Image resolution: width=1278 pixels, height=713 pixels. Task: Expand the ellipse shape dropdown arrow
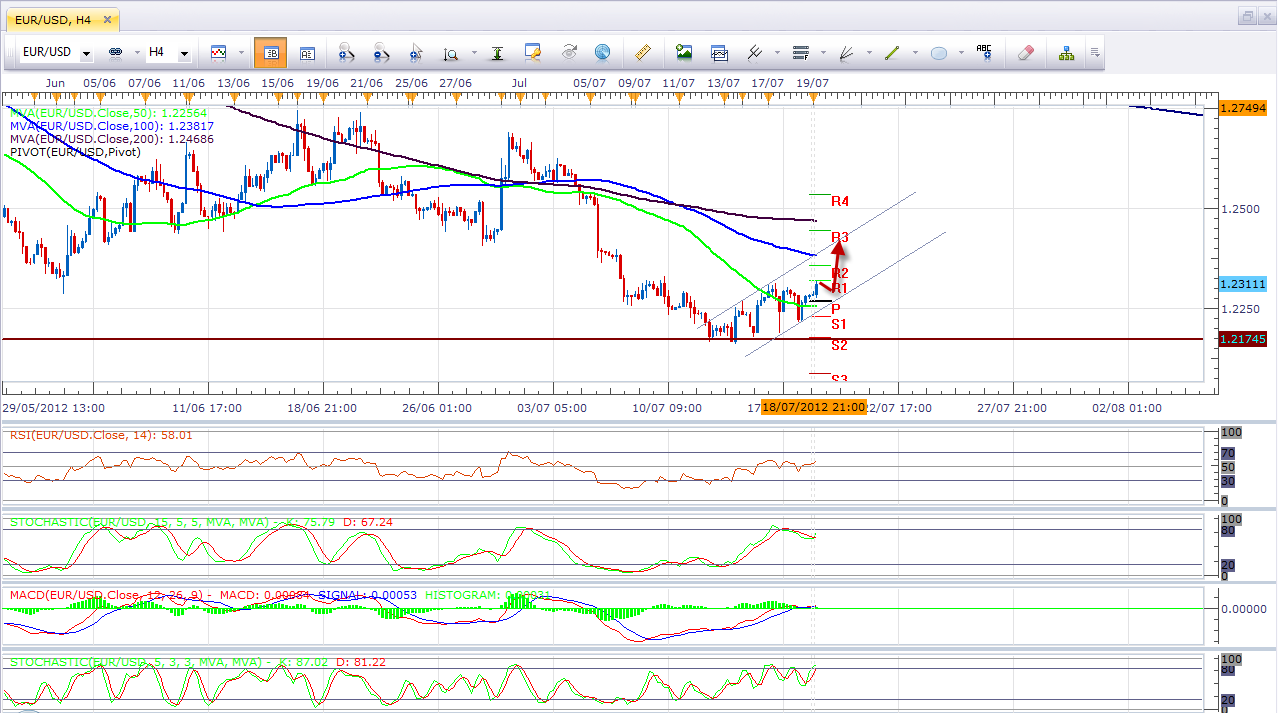tap(962, 53)
